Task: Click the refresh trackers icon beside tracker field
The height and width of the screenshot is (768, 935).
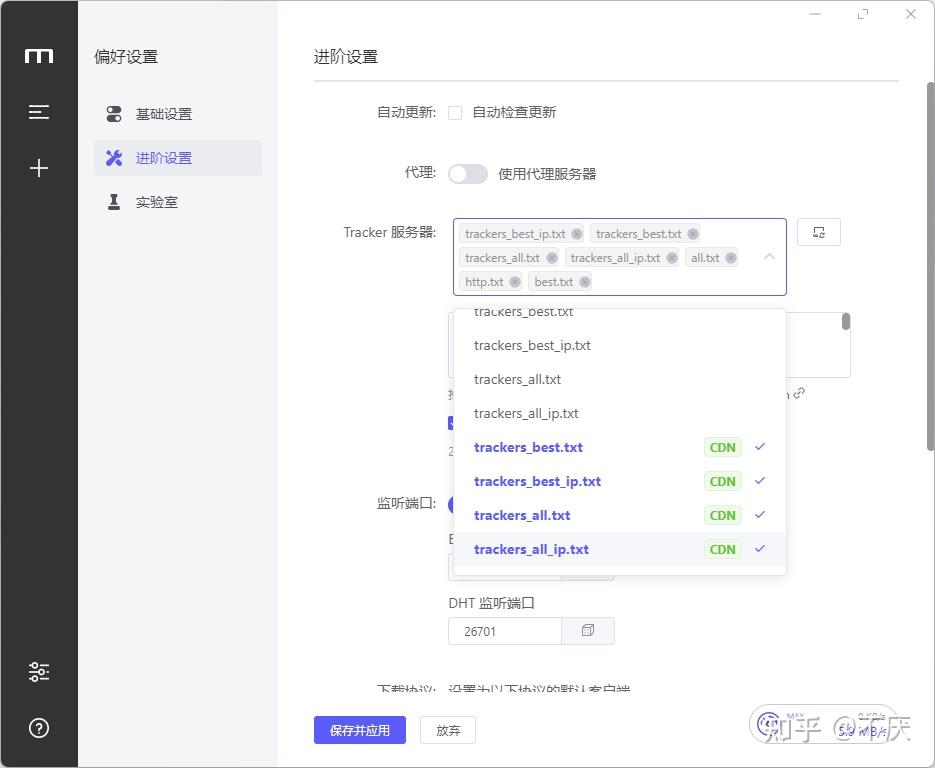Action: click(x=818, y=231)
